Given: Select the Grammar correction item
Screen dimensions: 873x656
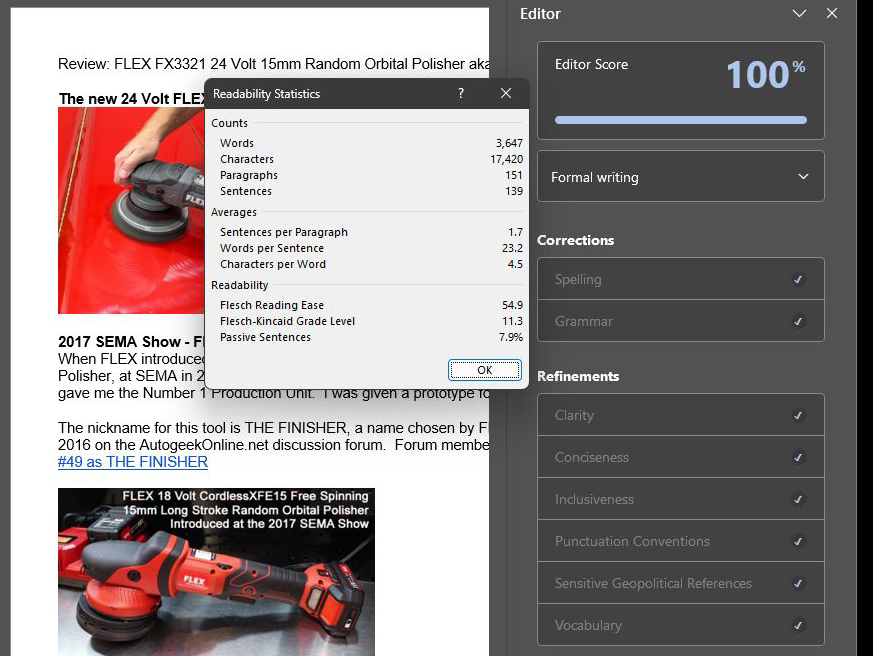Looking at the screenshot, I should click(x=680, y=321).
